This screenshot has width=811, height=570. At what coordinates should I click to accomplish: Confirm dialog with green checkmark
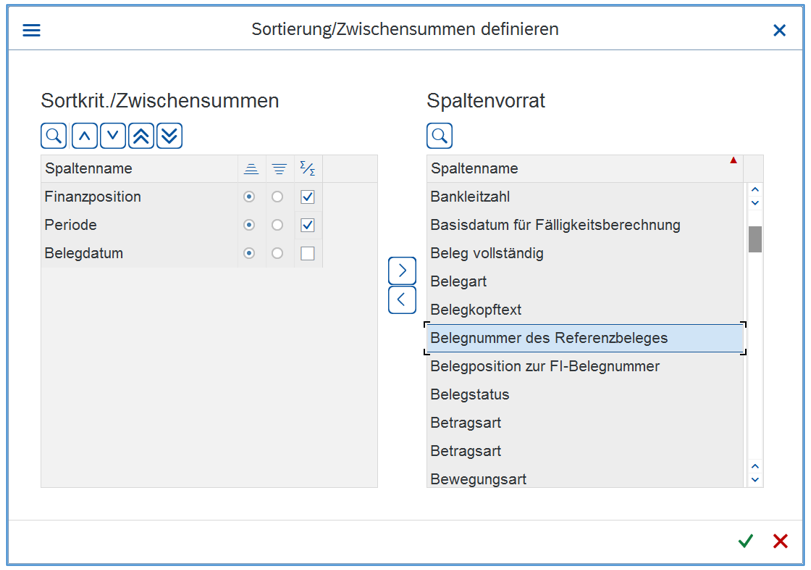745,541
